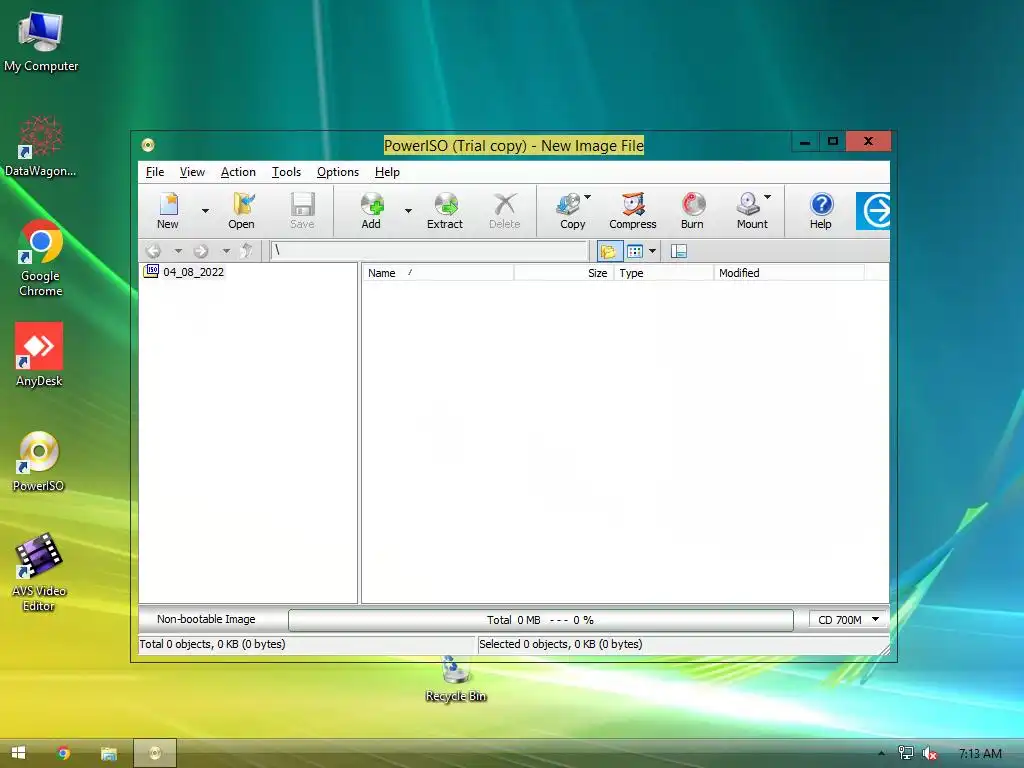The image size is (1024, 768).
Task: Open the View menu
Action: pos(192,172)
